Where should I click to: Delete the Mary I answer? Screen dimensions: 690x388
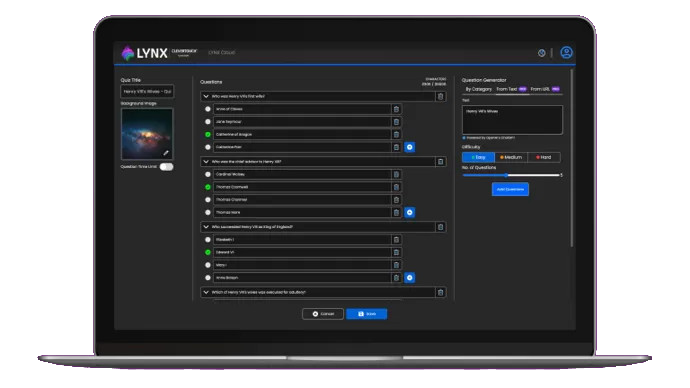coord(396,265)
